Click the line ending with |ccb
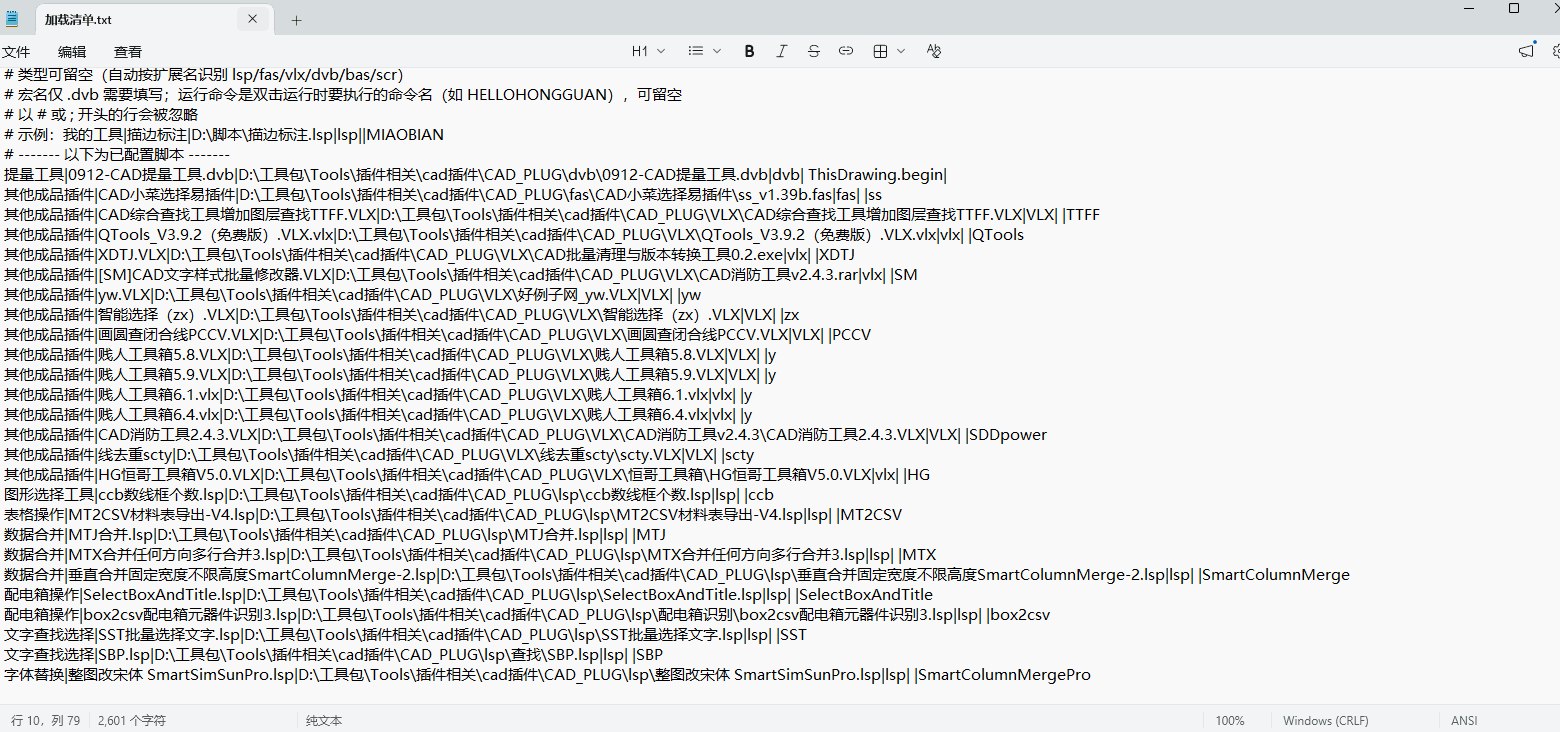The image size is (1560, 732). 389,495
